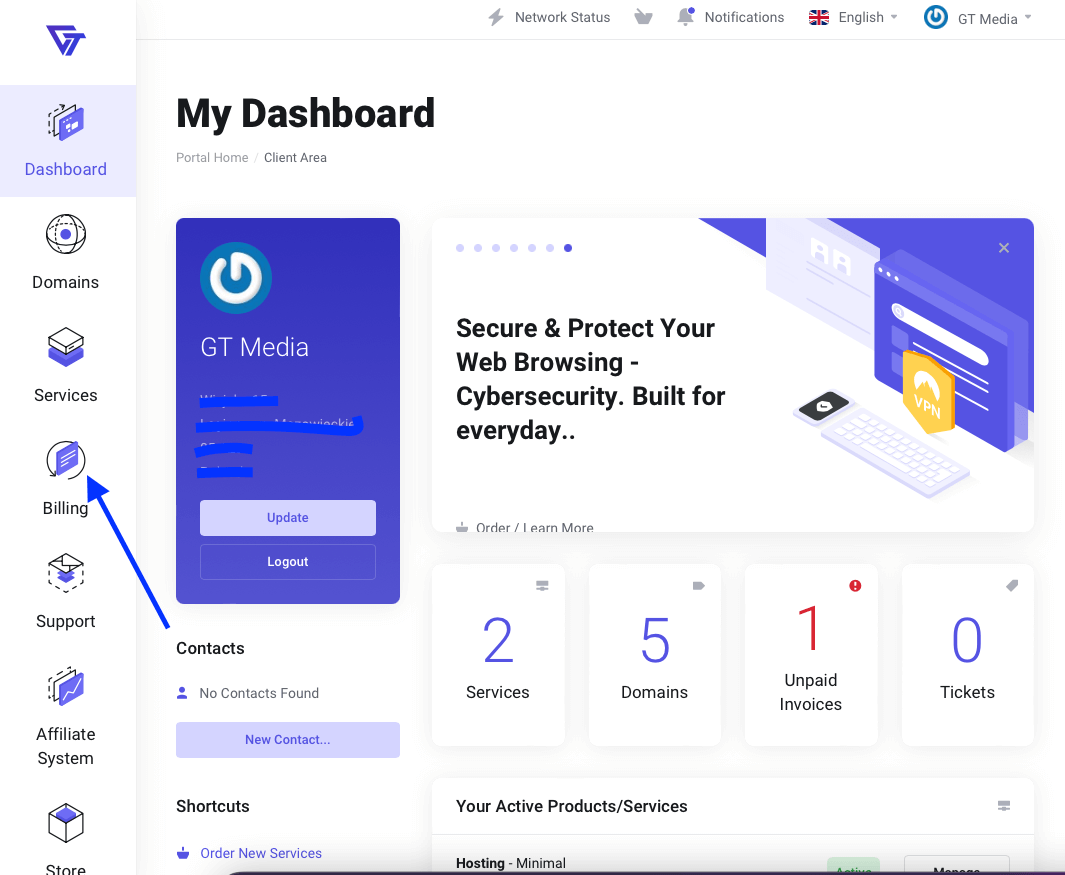Image resolution: width=1065 pixels, height=875 pixels.
Task: Open the Support envelope icon
Action: [x=66, y=573]
